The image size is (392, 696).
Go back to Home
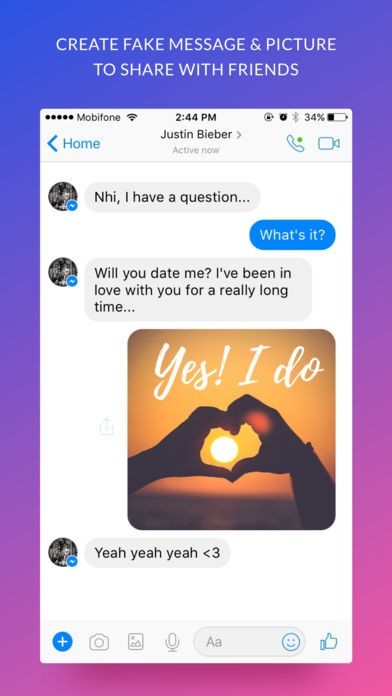coord(74,143)
